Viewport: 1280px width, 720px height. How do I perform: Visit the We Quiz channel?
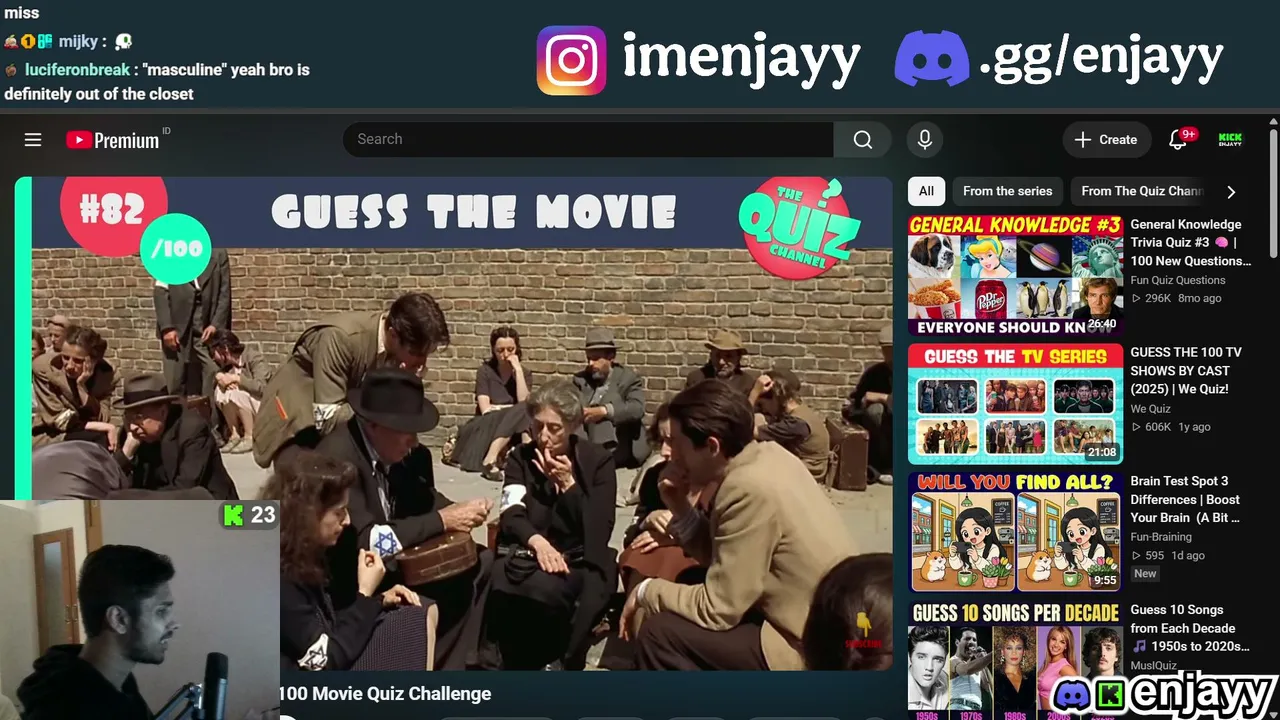tap(1151, 408)
